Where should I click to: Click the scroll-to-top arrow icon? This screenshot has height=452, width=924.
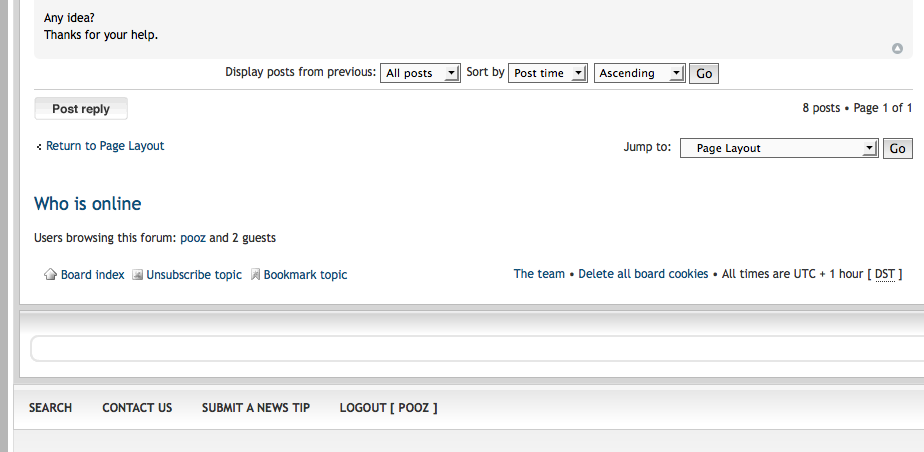897,48
